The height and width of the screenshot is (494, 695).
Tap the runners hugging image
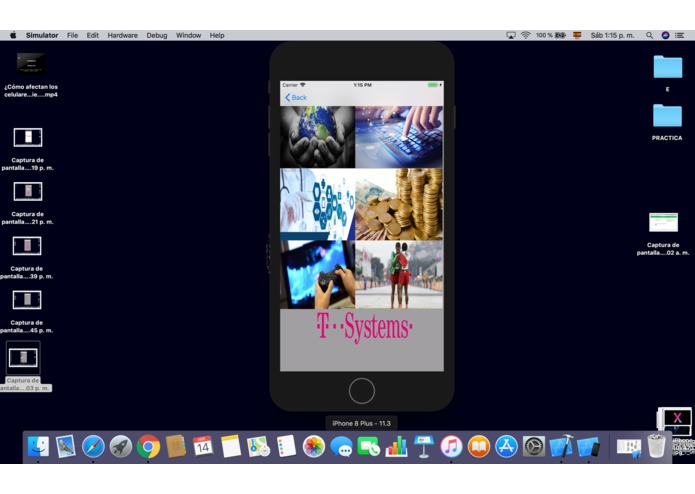tap(399, 275)
